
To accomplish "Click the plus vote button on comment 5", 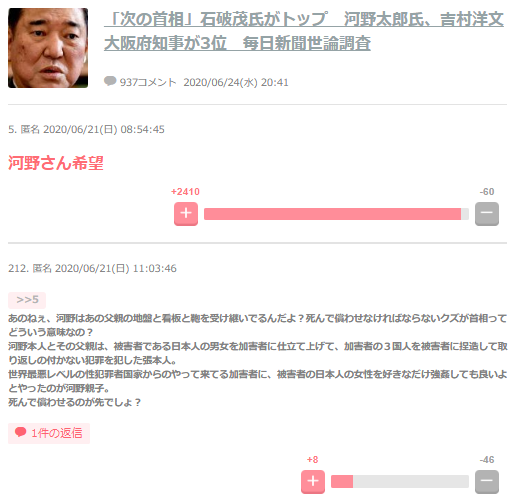I will [x=186, y=214].
